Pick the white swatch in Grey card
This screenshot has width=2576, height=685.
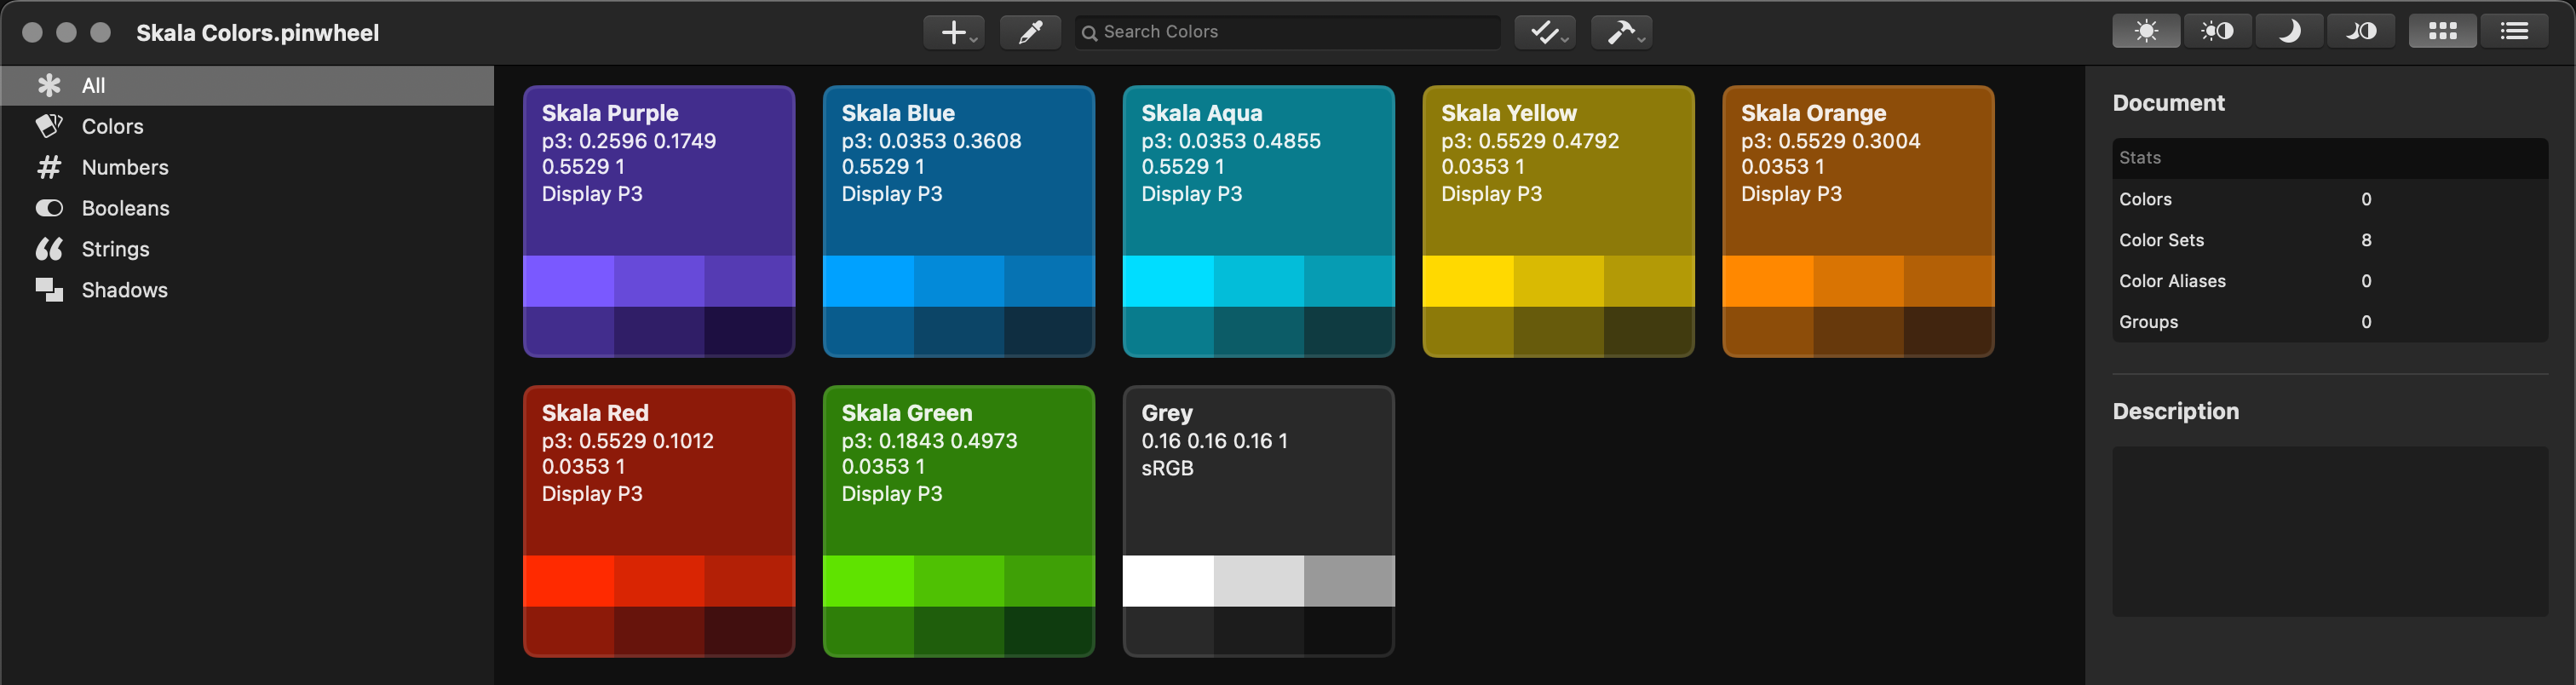point(1168,581)
